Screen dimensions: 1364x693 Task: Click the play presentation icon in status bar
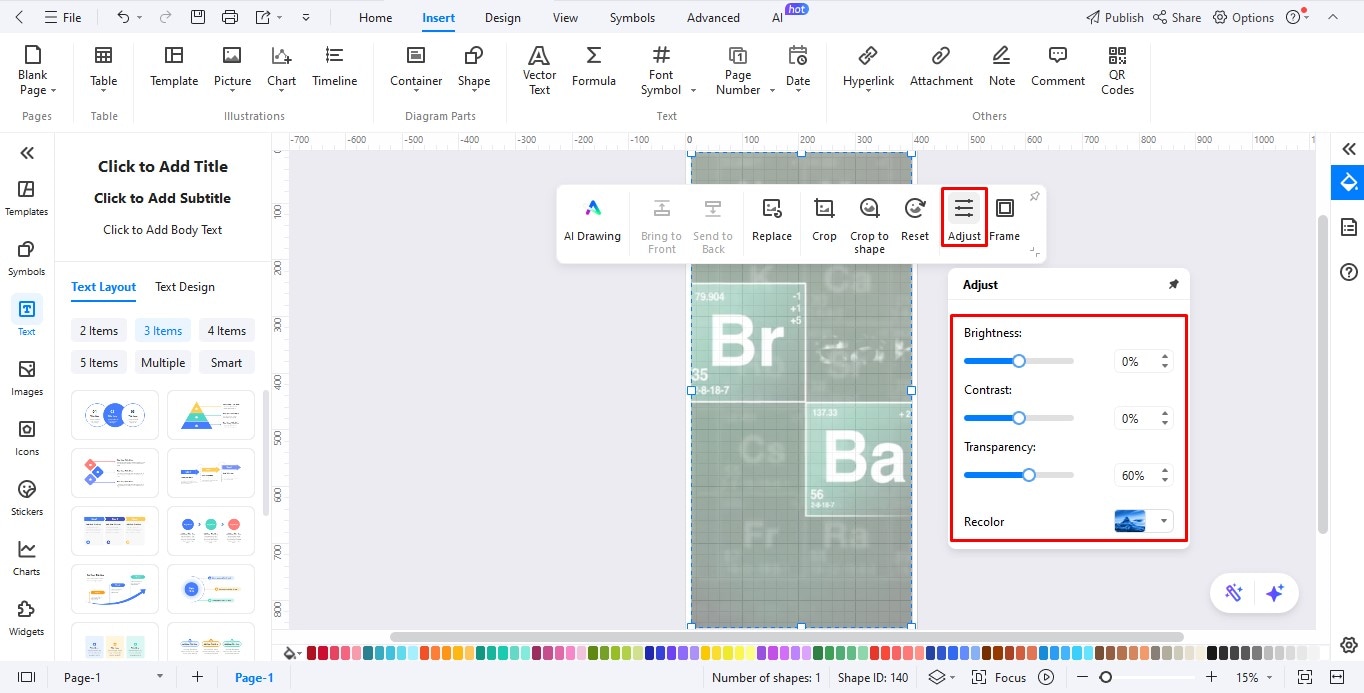1046,677
